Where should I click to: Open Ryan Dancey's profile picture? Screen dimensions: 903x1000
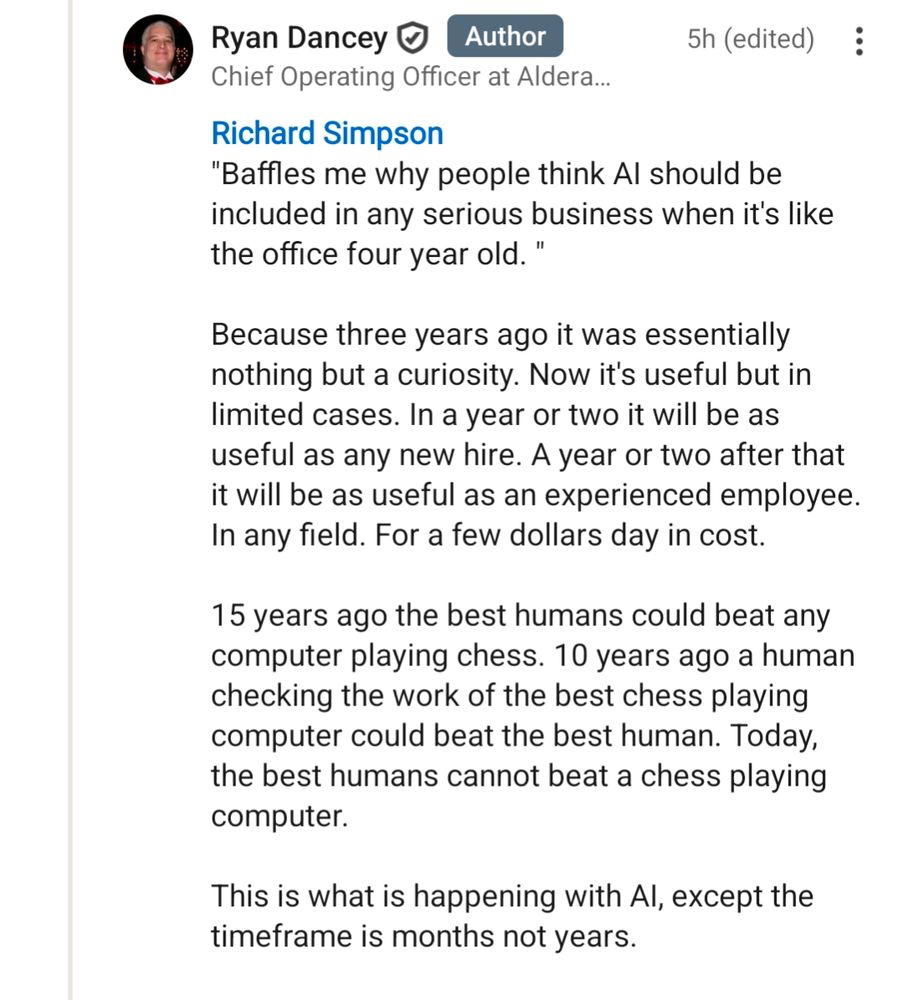(x=157, y=50)
